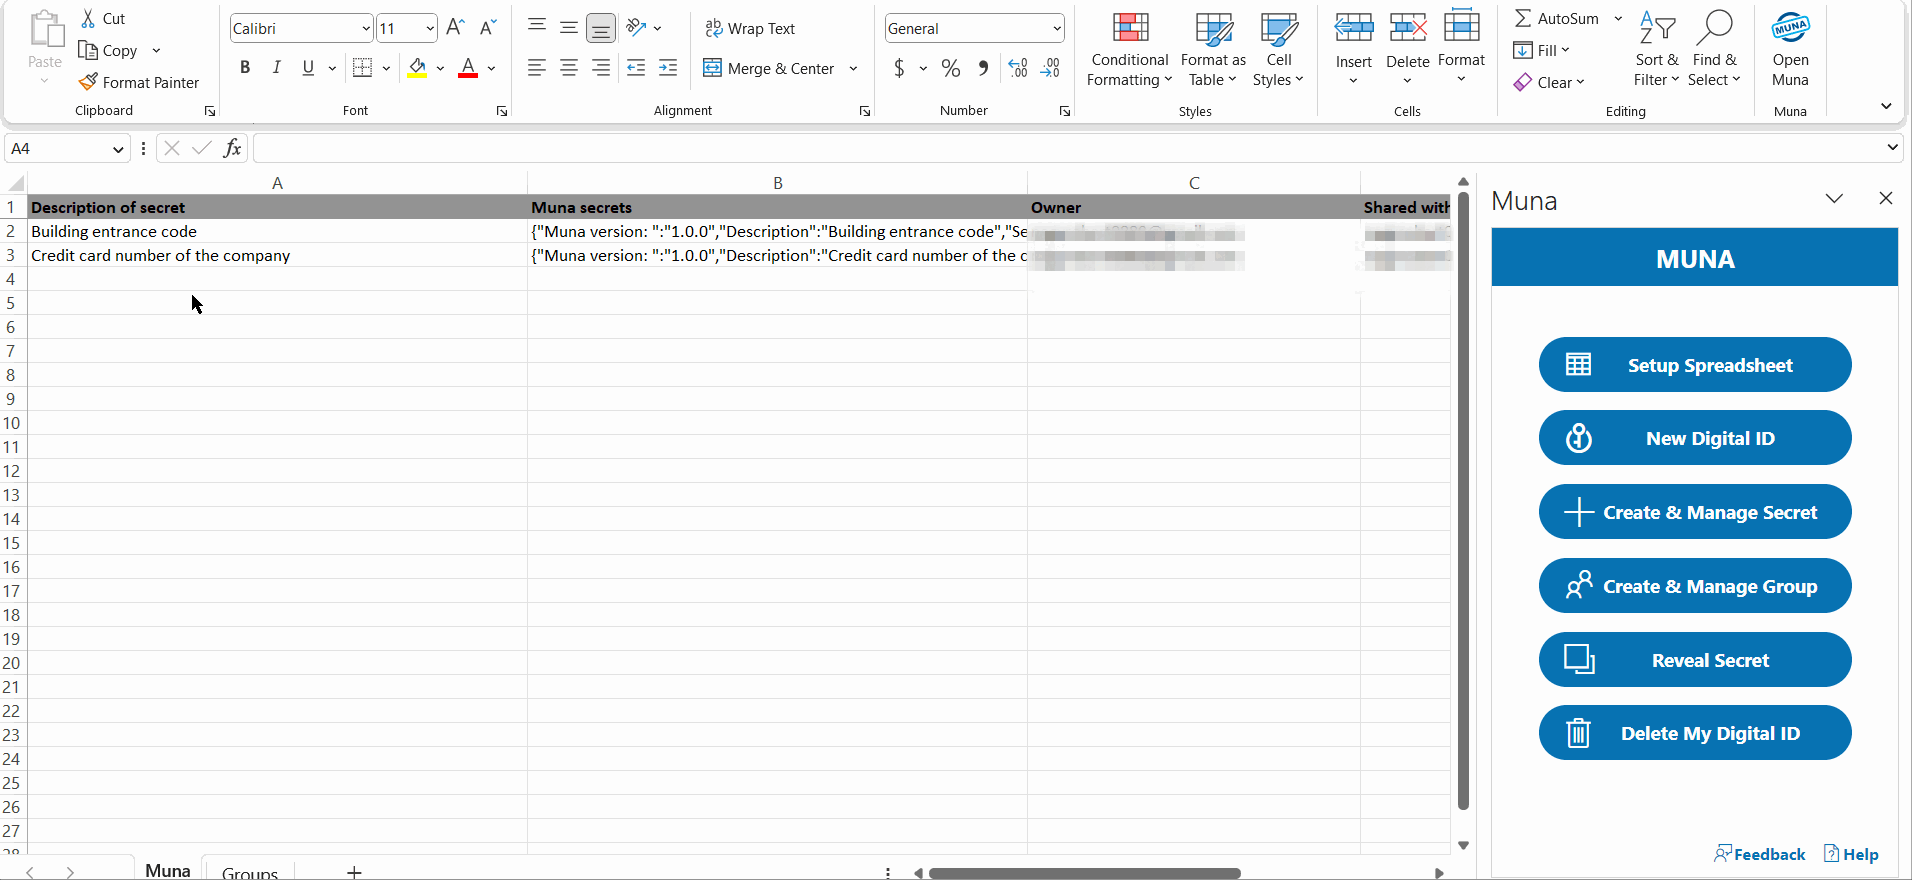Switch to the Groups sheet tab
Screen dimensions: 1912x880
[250, 872]
